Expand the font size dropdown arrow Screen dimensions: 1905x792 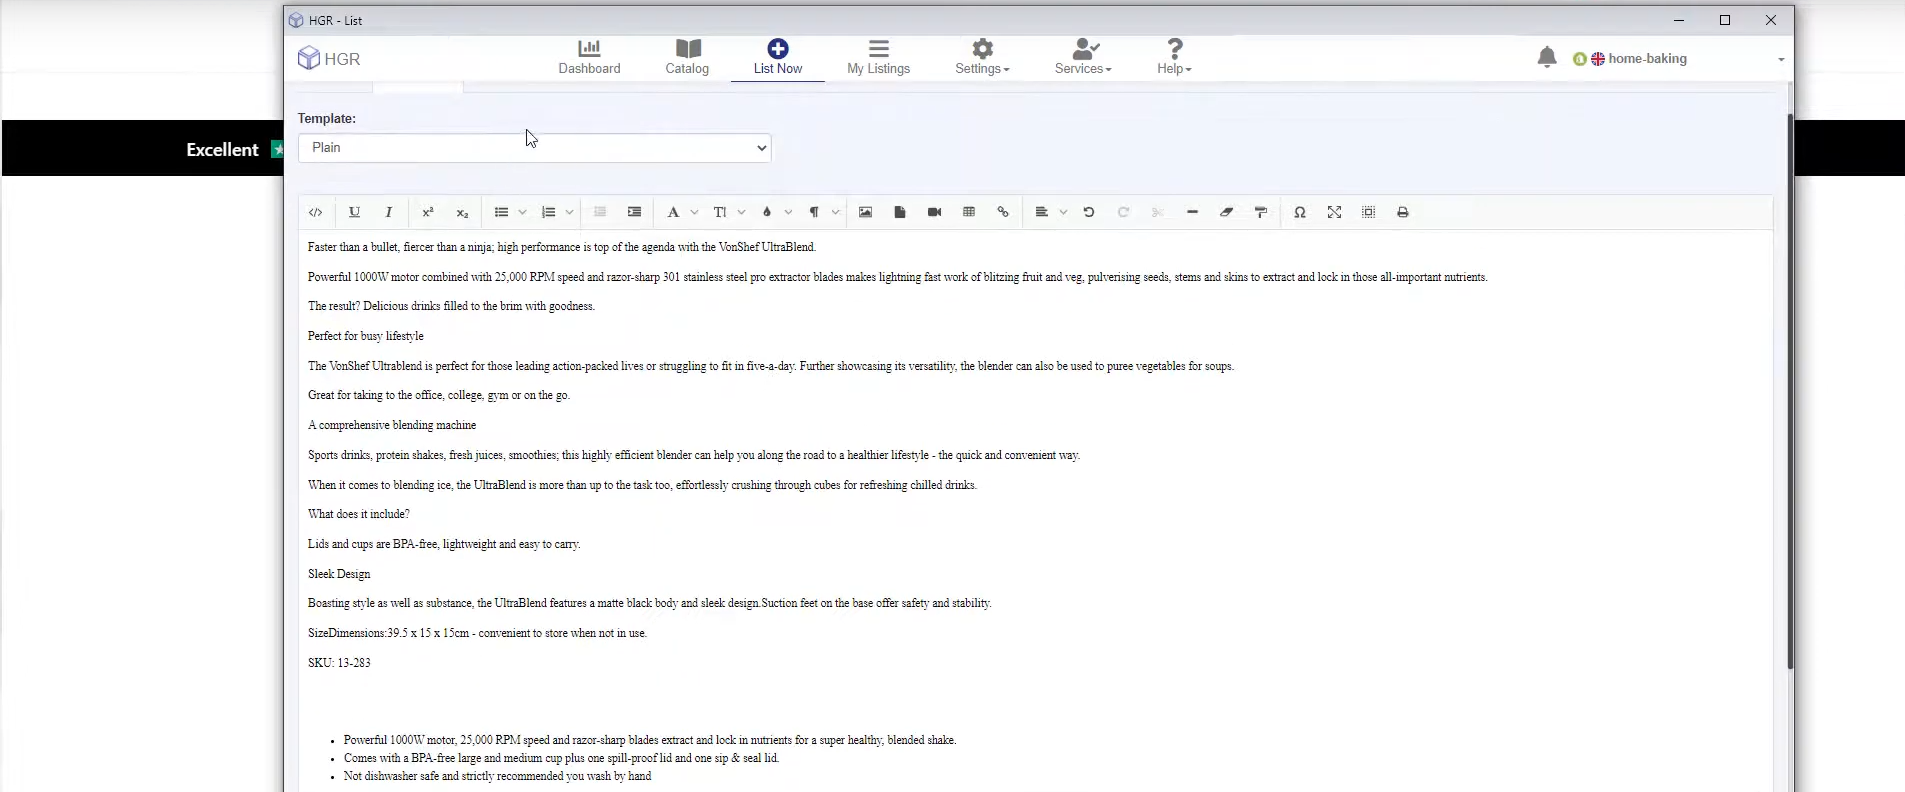[x=741, y=212]
